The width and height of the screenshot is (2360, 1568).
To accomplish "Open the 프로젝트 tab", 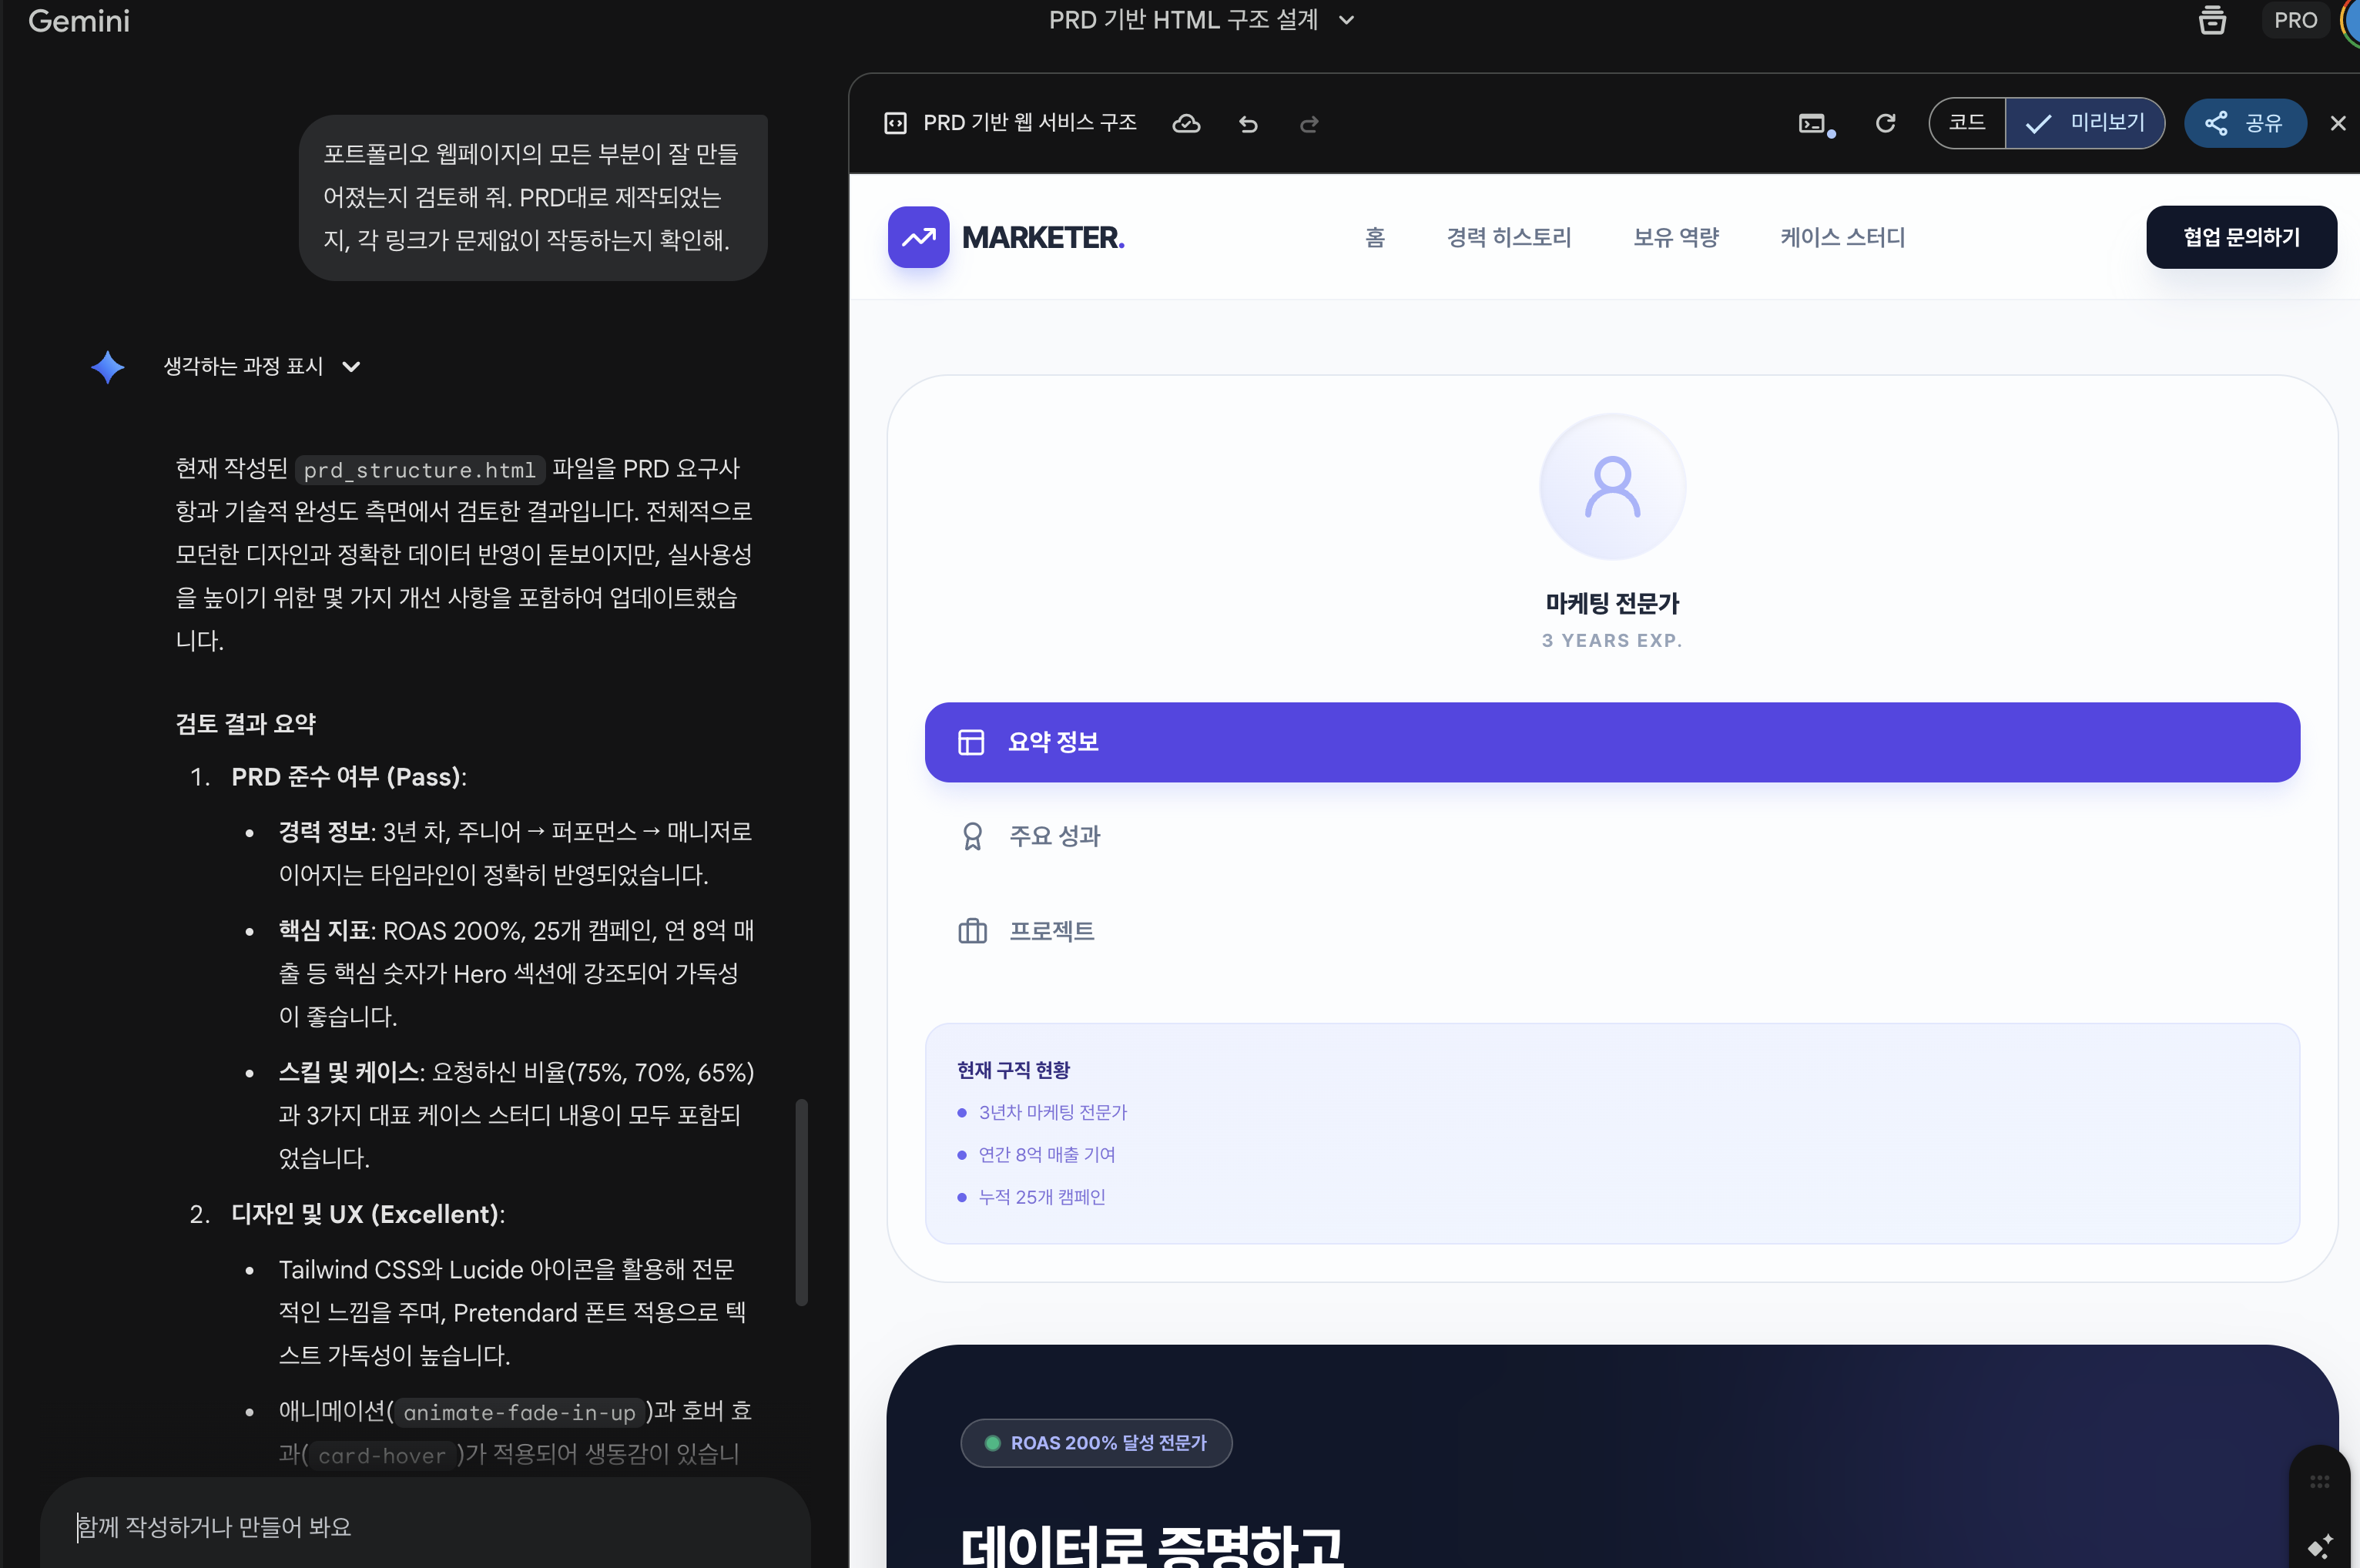I will 1051,931.
